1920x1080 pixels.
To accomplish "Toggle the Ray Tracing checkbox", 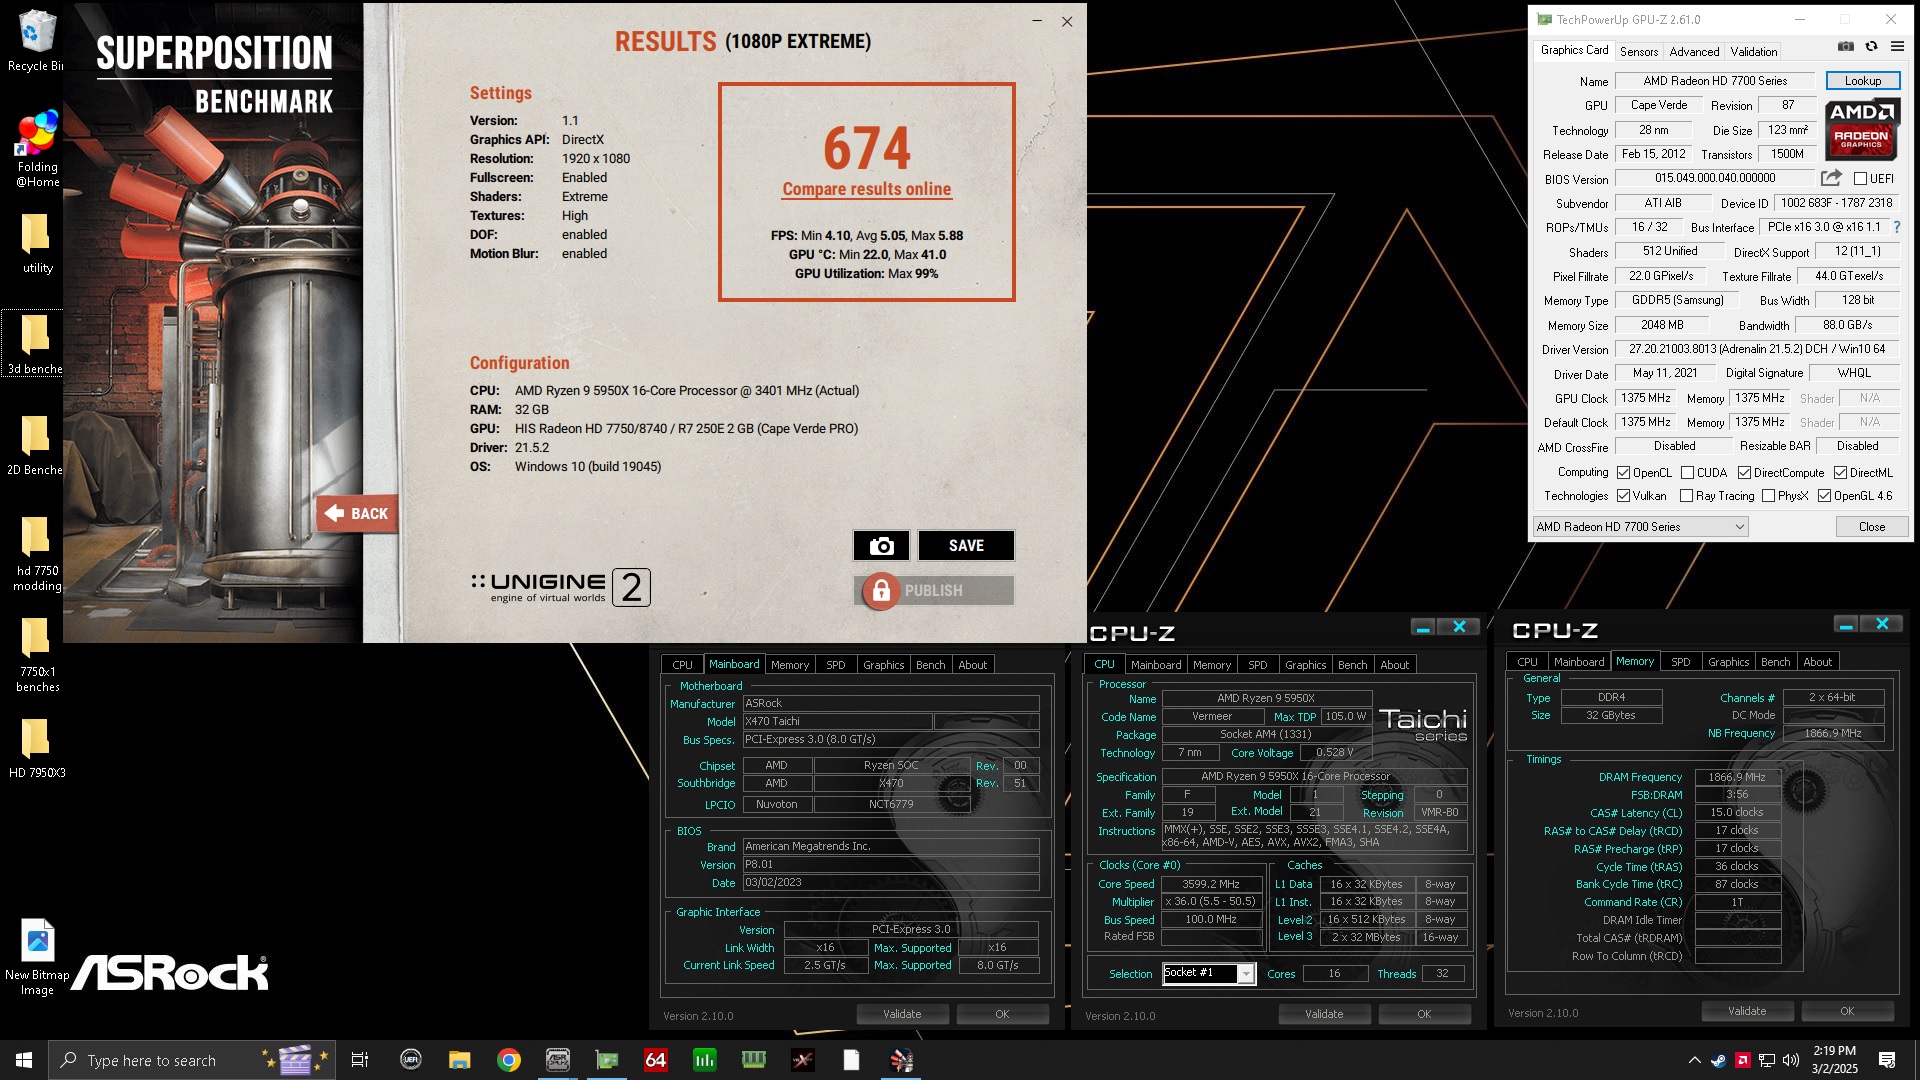I will pos(1687,496).
